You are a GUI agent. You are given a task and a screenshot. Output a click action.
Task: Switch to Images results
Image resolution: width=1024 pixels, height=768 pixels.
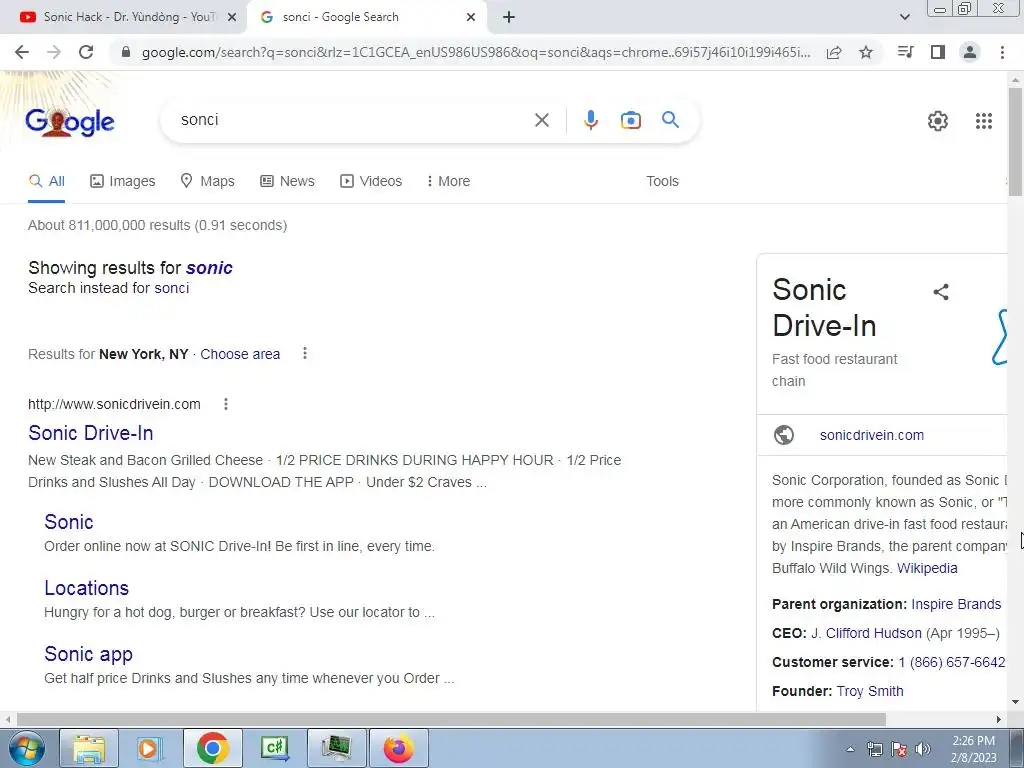123,181
